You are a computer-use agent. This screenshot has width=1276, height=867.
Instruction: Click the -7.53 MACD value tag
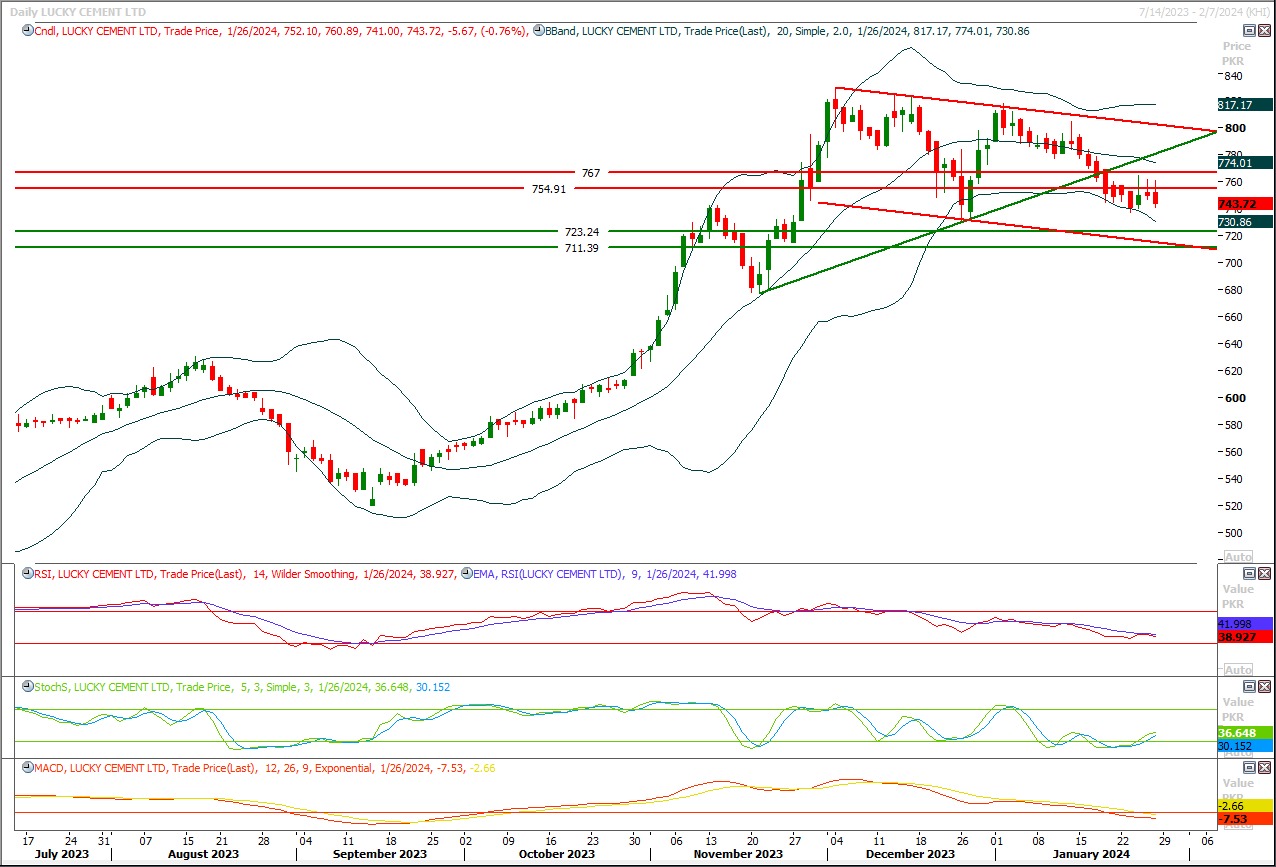1245,818
